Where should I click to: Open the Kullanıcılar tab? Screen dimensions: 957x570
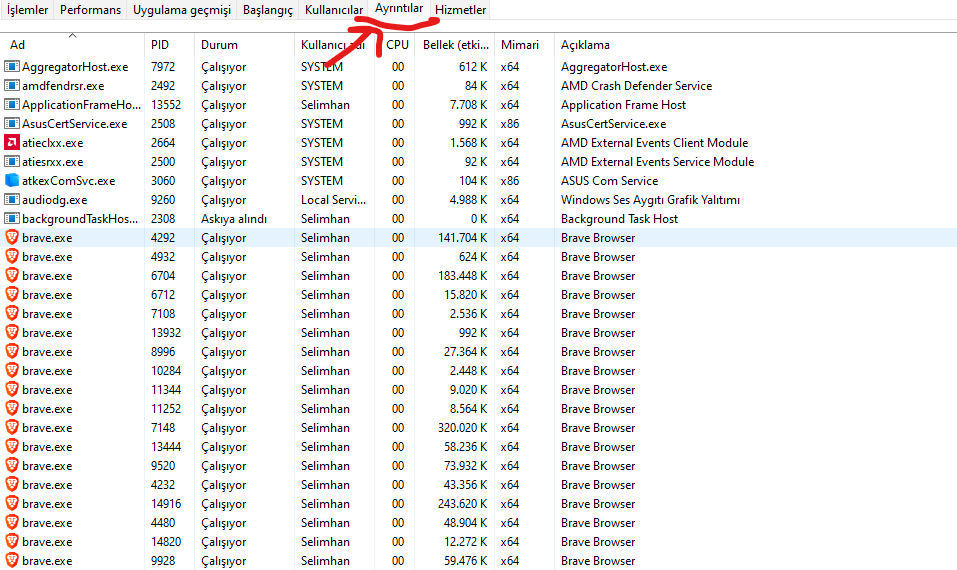click(334, 10)
